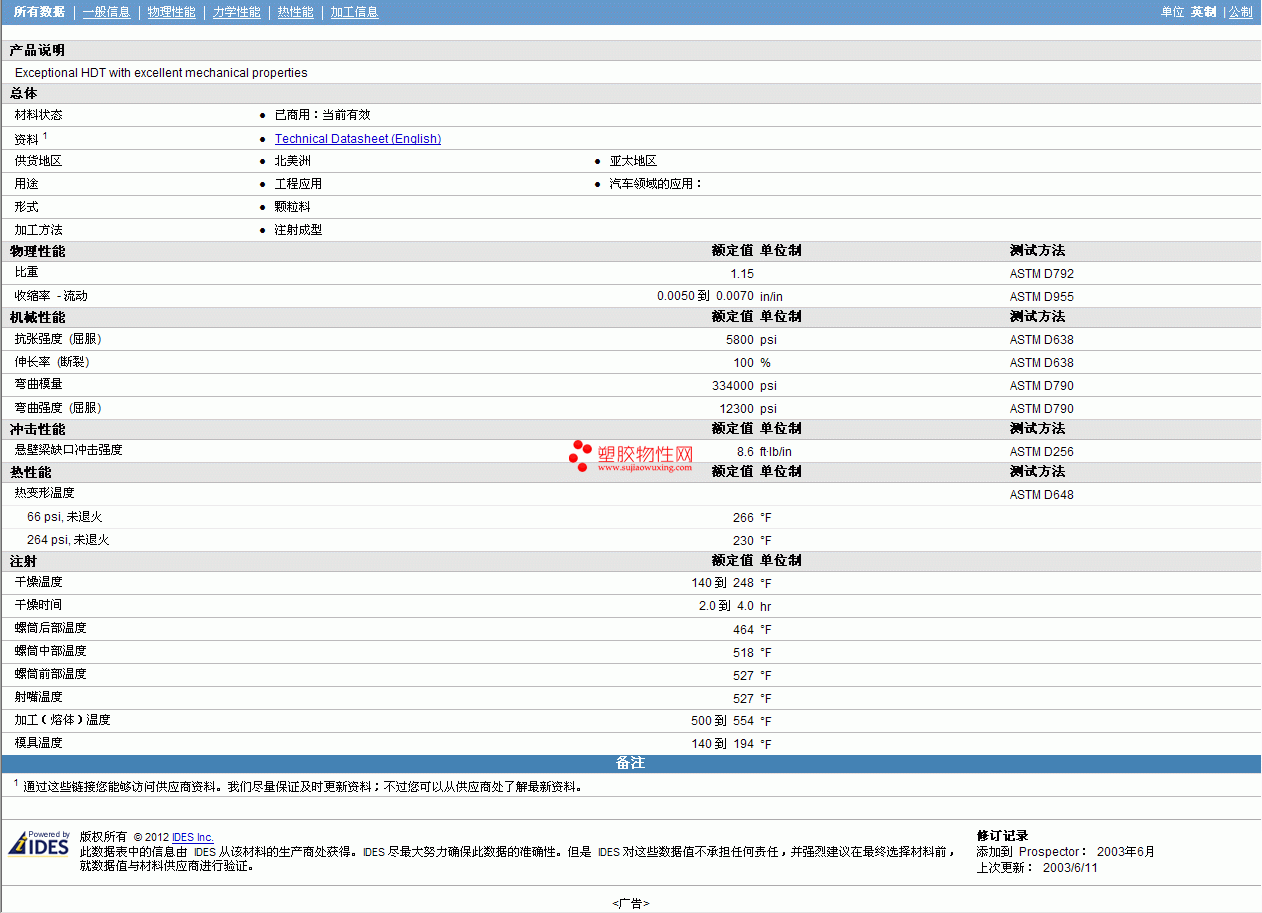This screenshot has width=1262, height=913.
Task: Click the tensile strength value 5800
Action: [740, 340]
